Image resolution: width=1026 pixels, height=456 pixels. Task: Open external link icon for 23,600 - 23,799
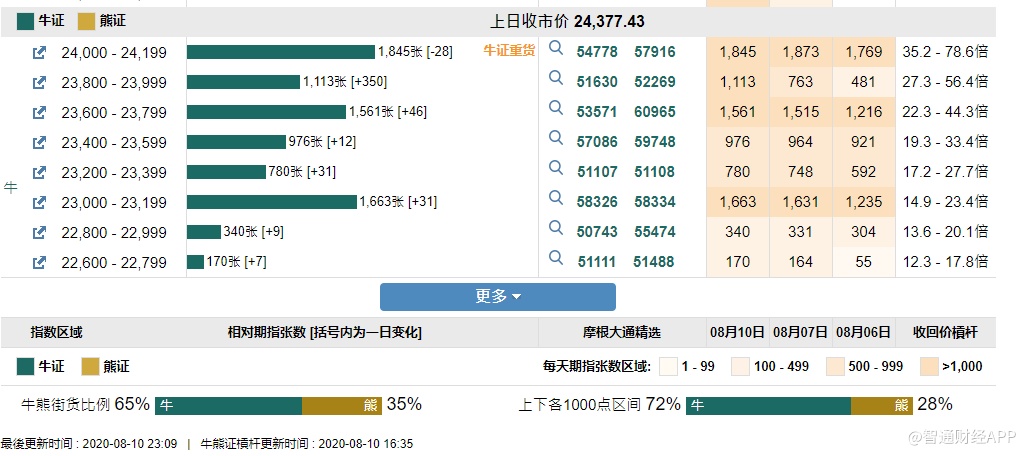pos(39,113)
